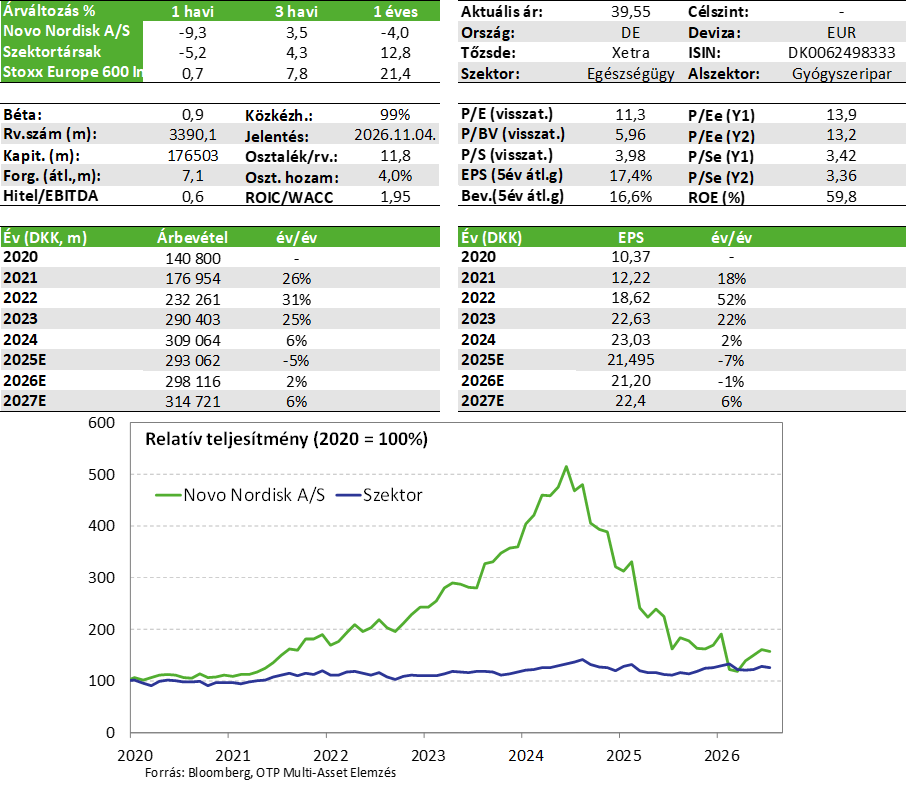Click the EPS 5-year growth value 17,4%
The image size is (907, 803).
click(x=631, y=176)
